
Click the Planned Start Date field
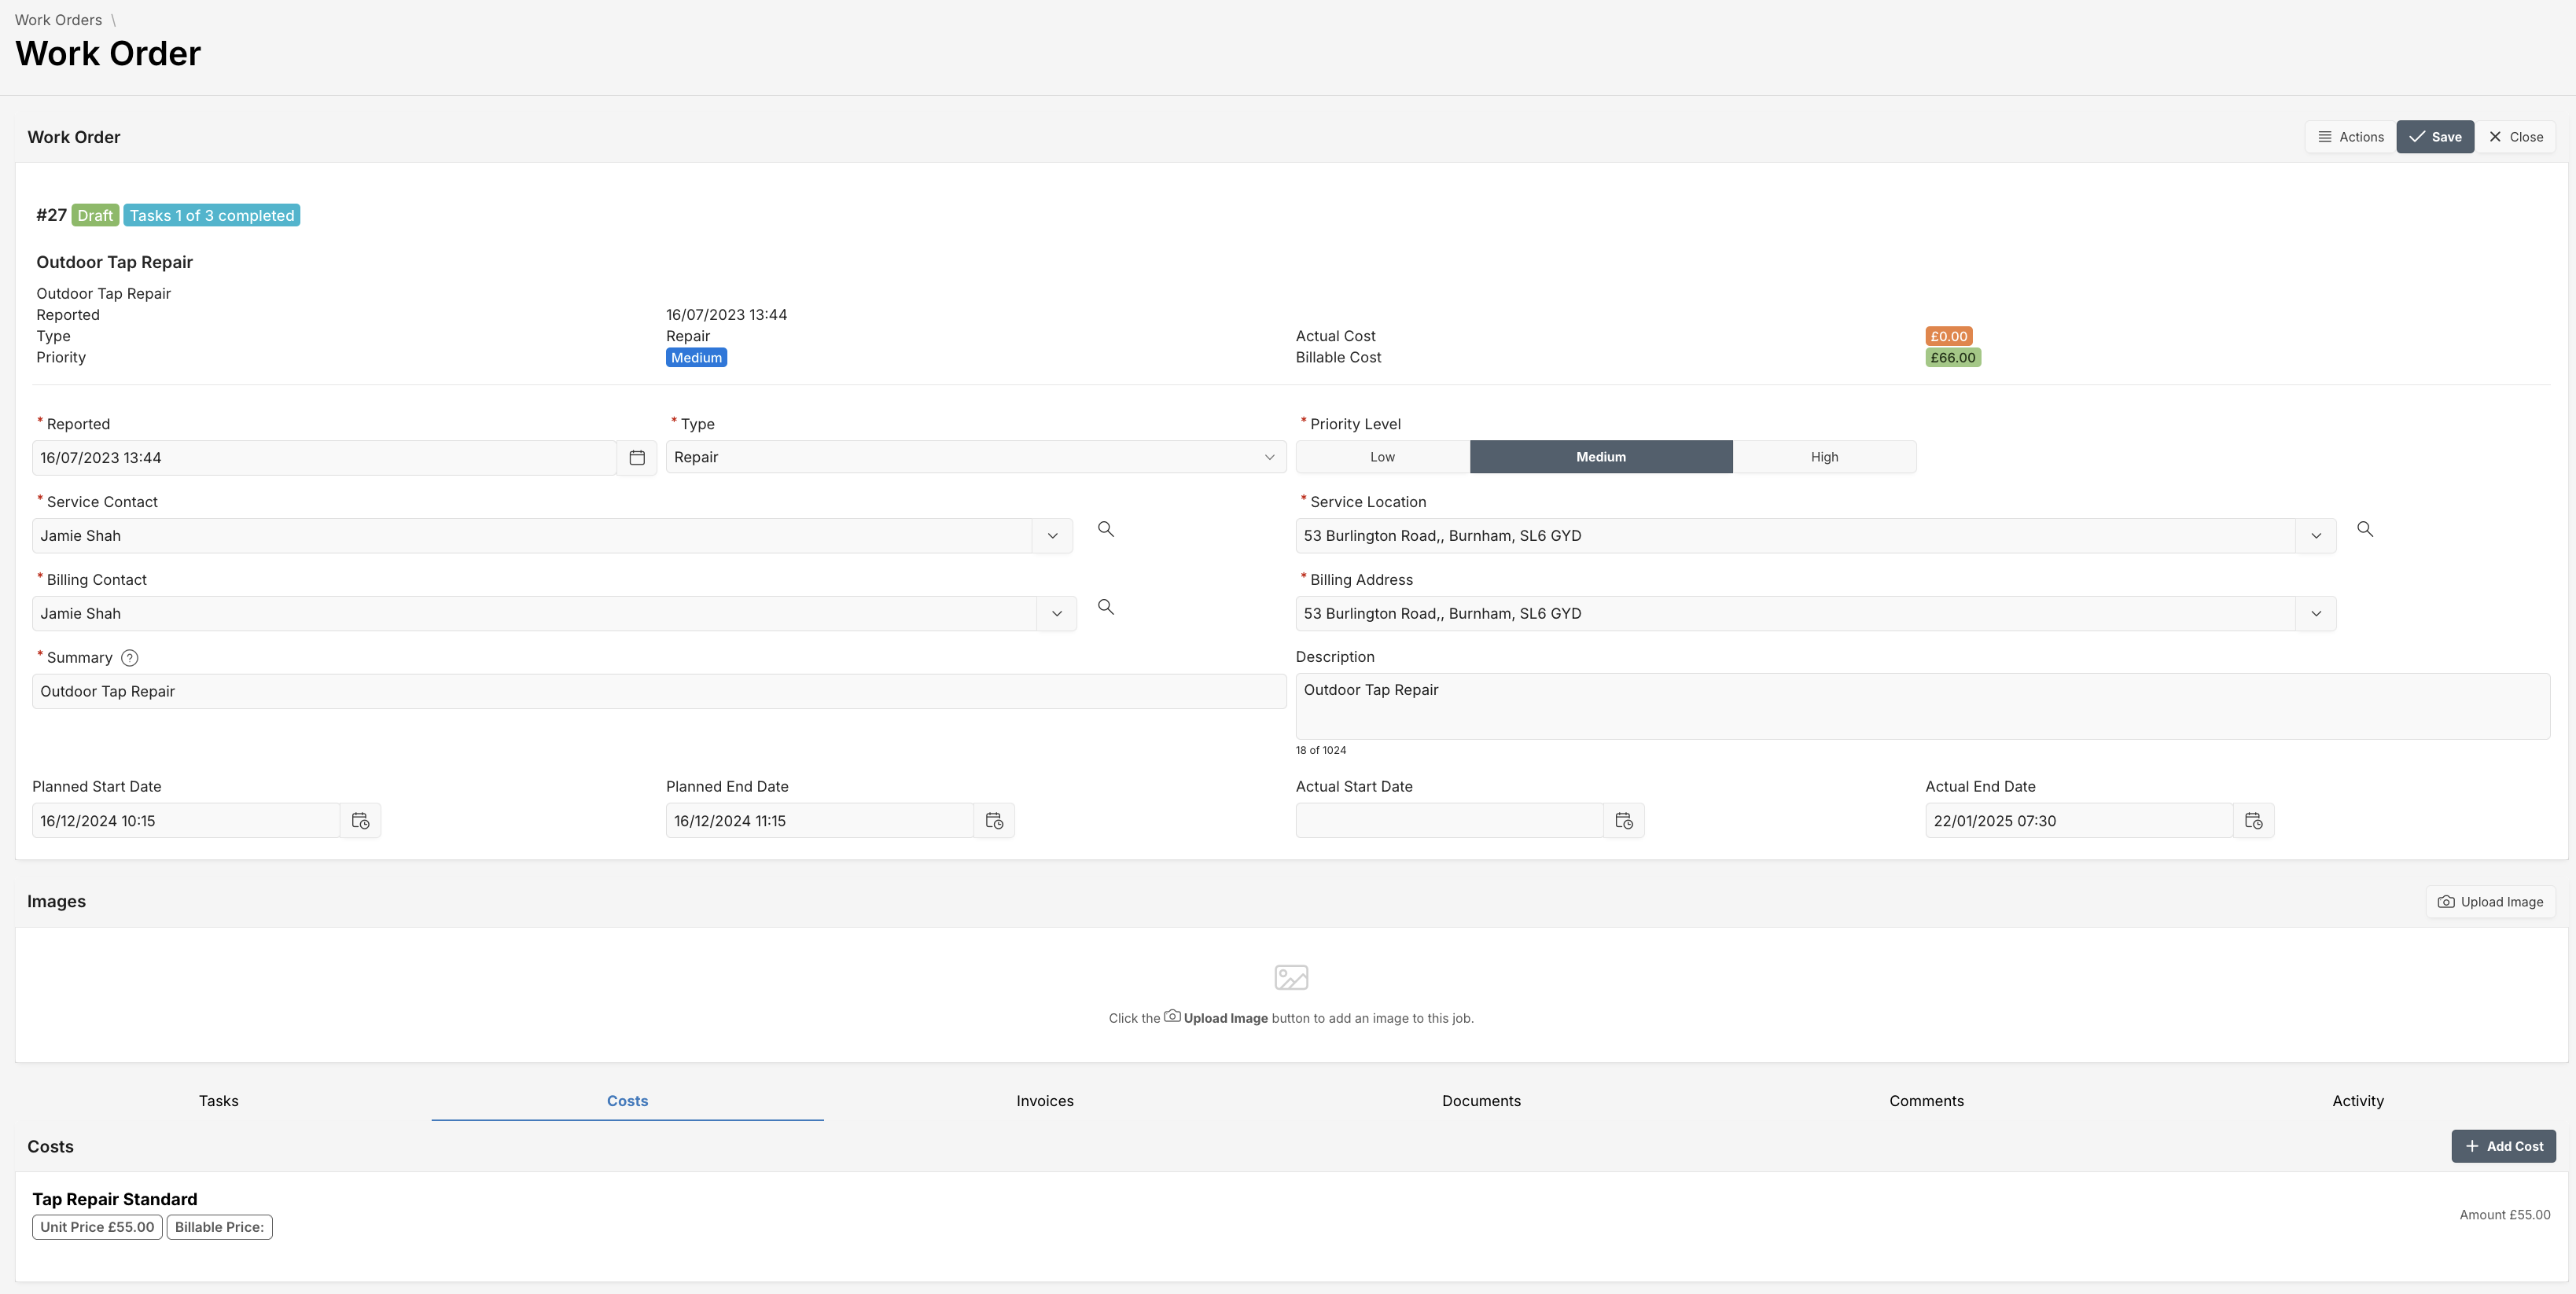pos(186,821)
